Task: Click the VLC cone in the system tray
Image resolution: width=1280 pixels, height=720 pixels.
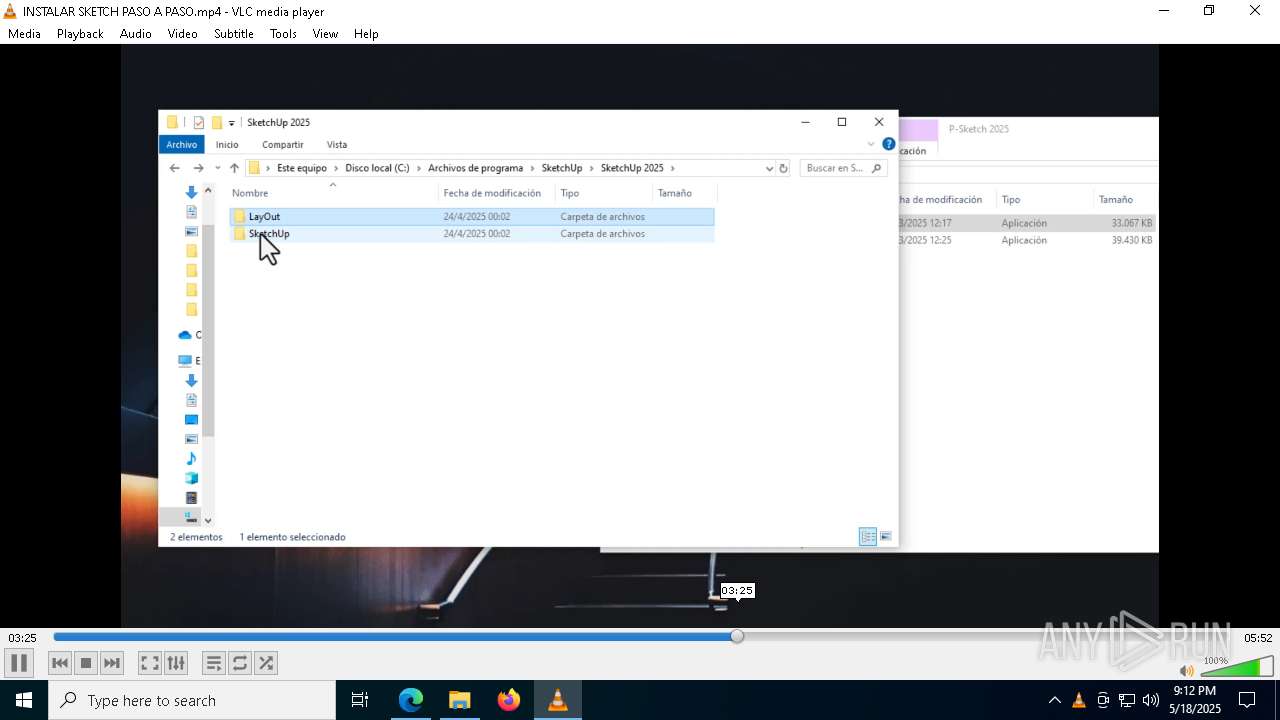Action: (x=1078, y=700)
